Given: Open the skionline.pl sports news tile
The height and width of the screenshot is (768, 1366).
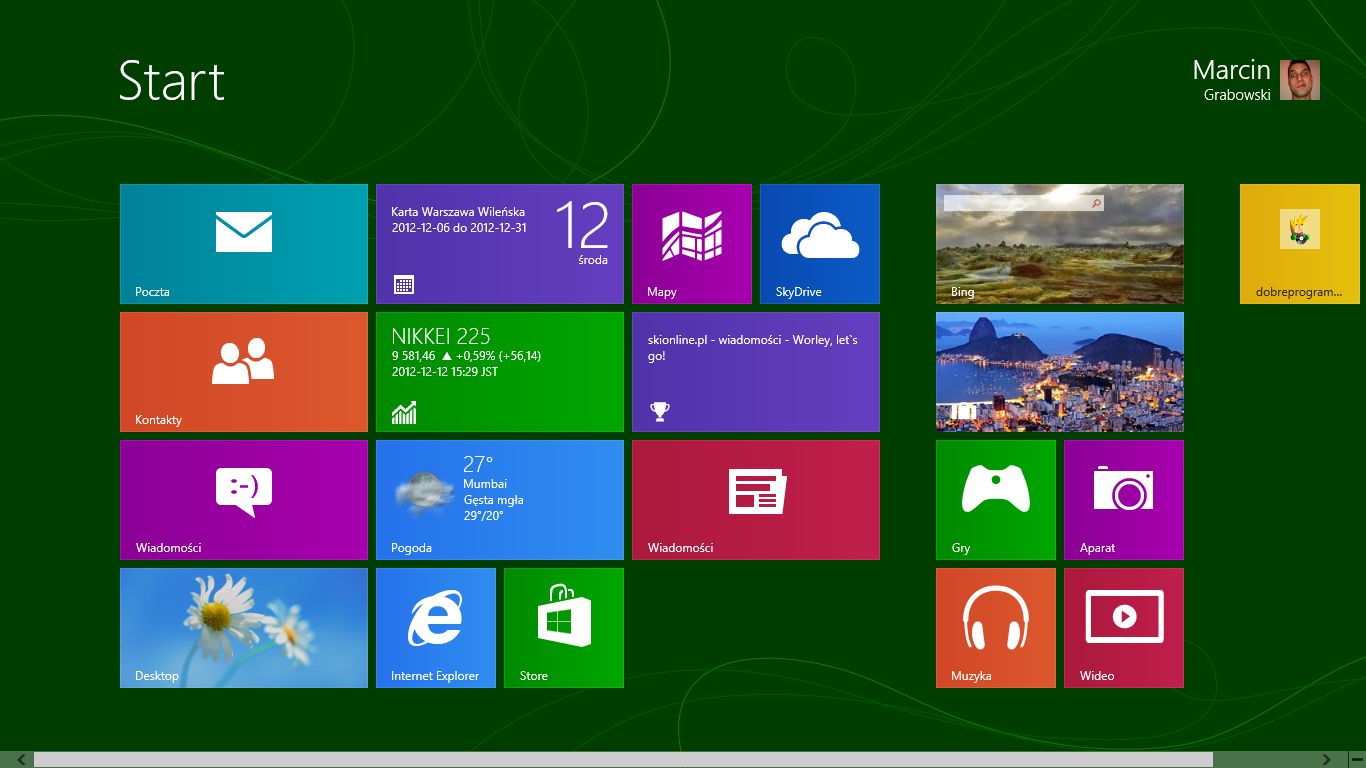Looking at the screenshot, I should point(756,372).
